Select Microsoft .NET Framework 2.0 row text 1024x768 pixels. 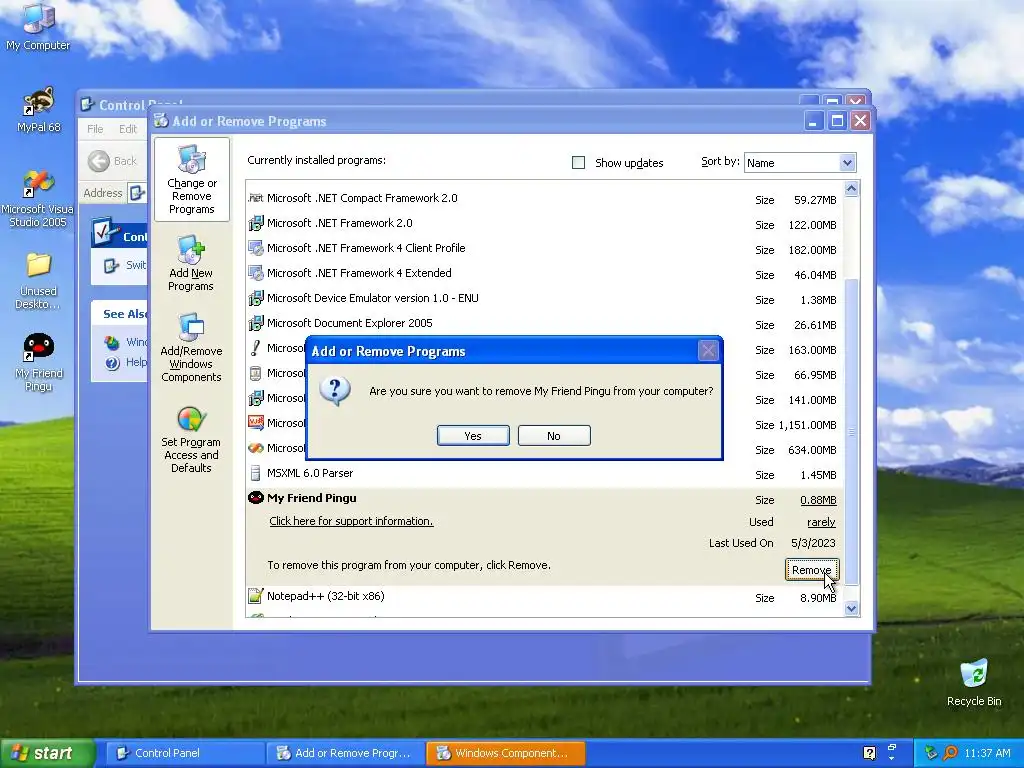tap(340, 223)
